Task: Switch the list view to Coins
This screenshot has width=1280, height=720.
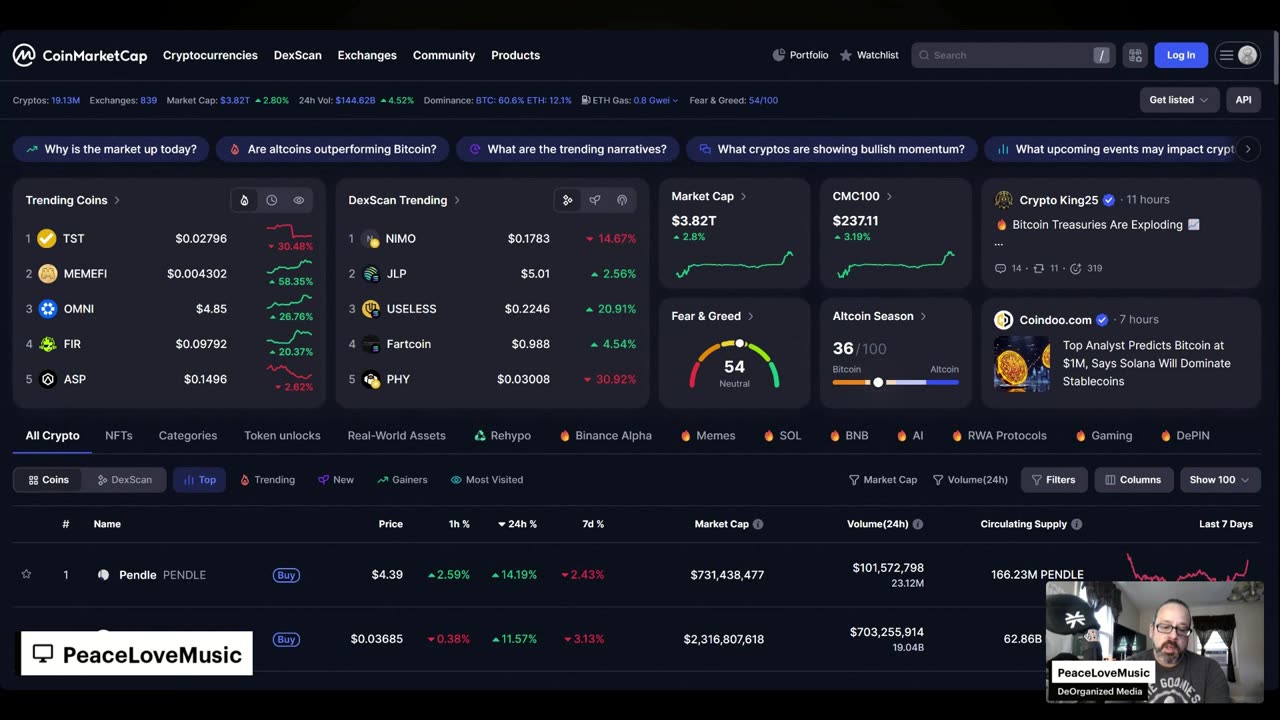Action: (x=49, y=480)
